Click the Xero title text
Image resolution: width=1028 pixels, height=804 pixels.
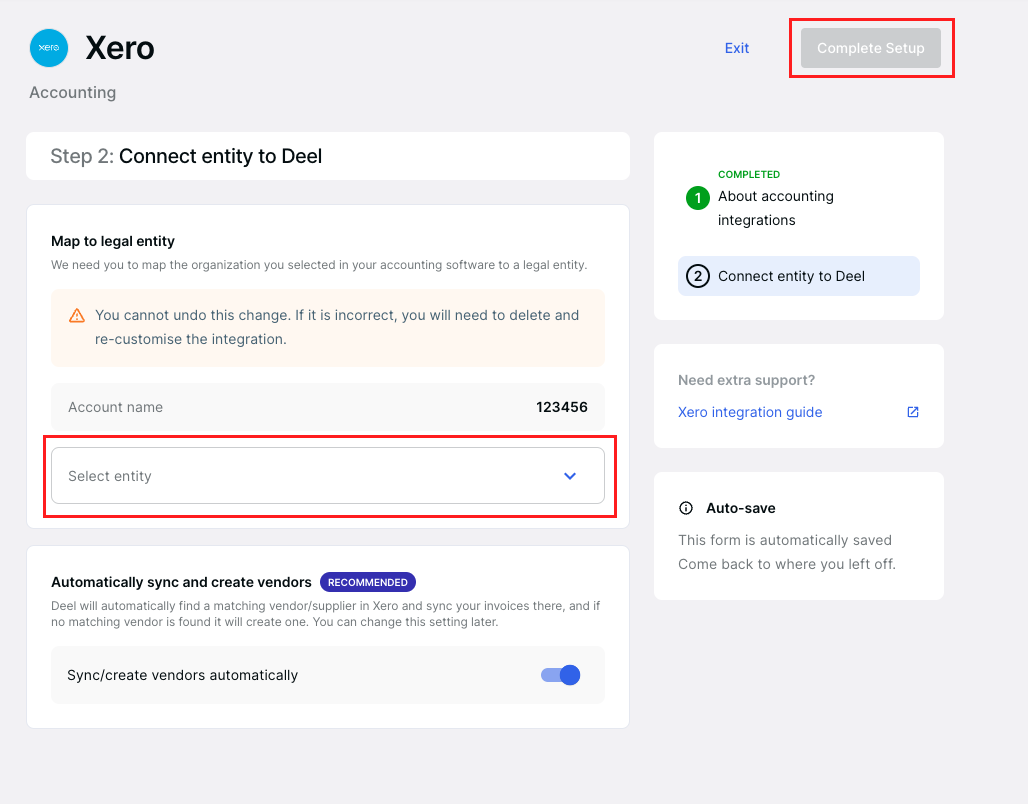120,48
